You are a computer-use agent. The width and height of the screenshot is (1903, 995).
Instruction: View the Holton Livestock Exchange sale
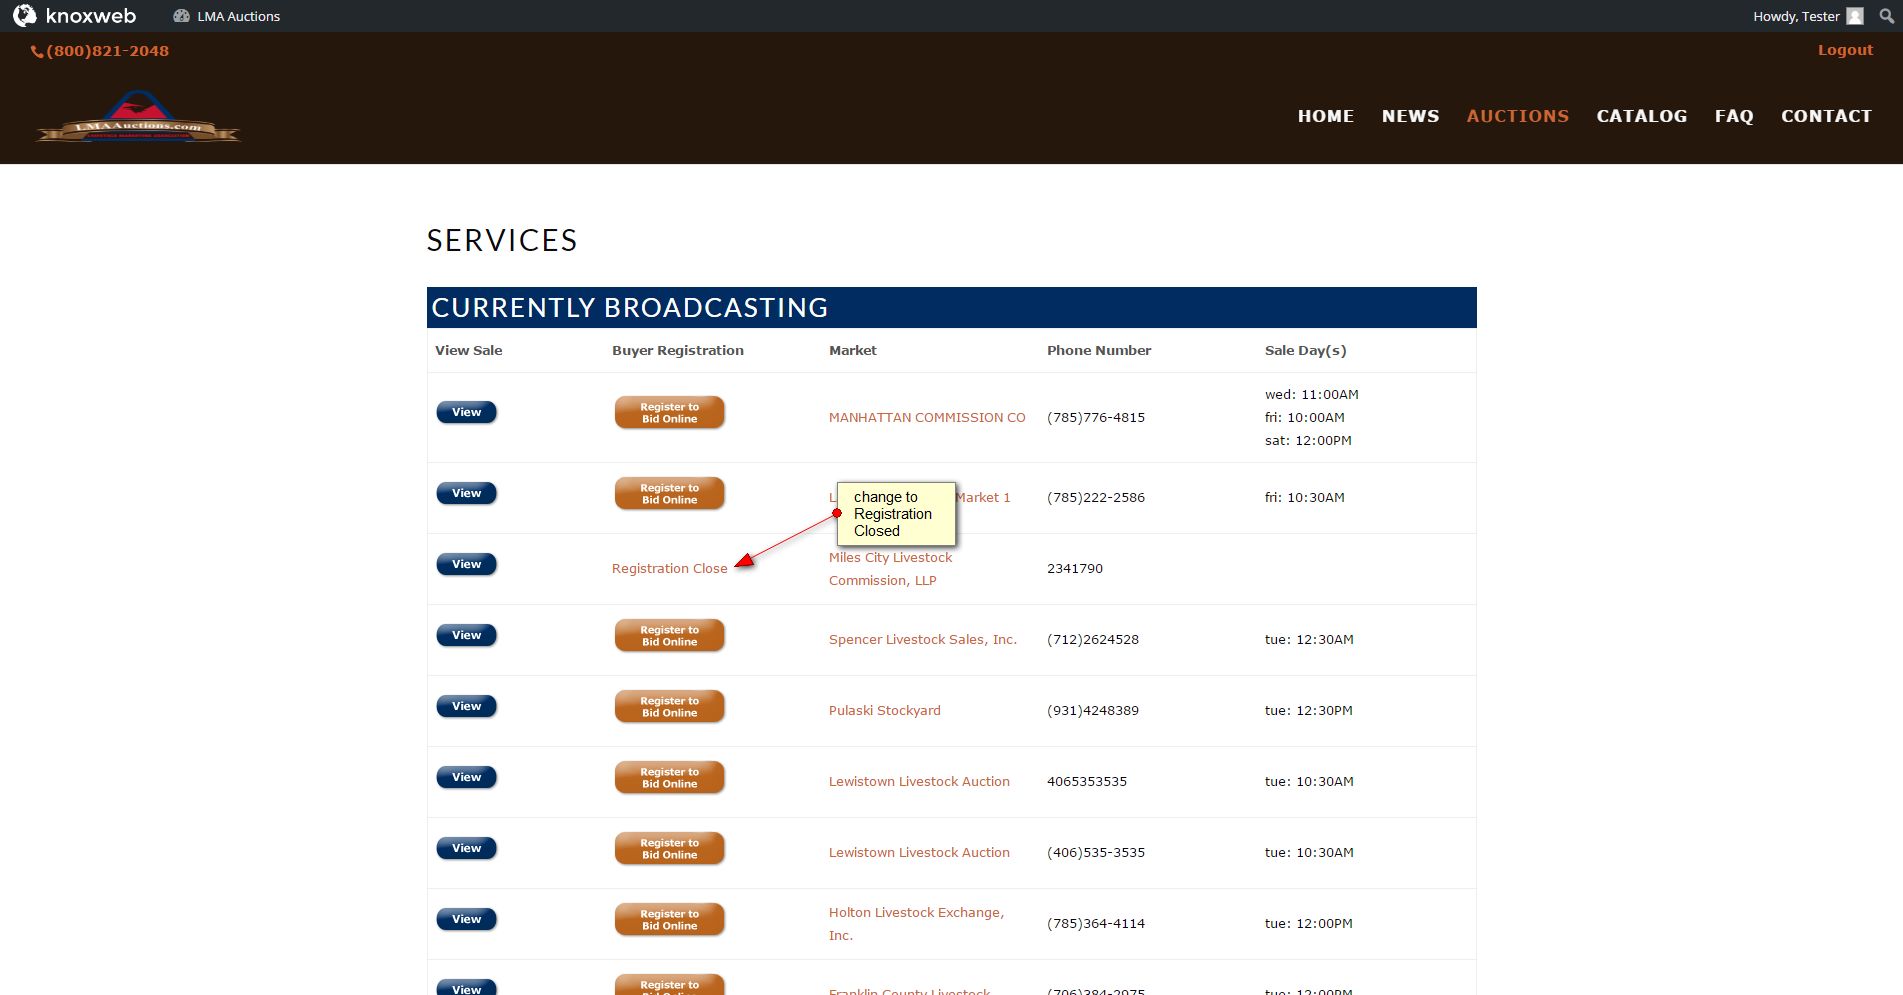coord(466,919)
